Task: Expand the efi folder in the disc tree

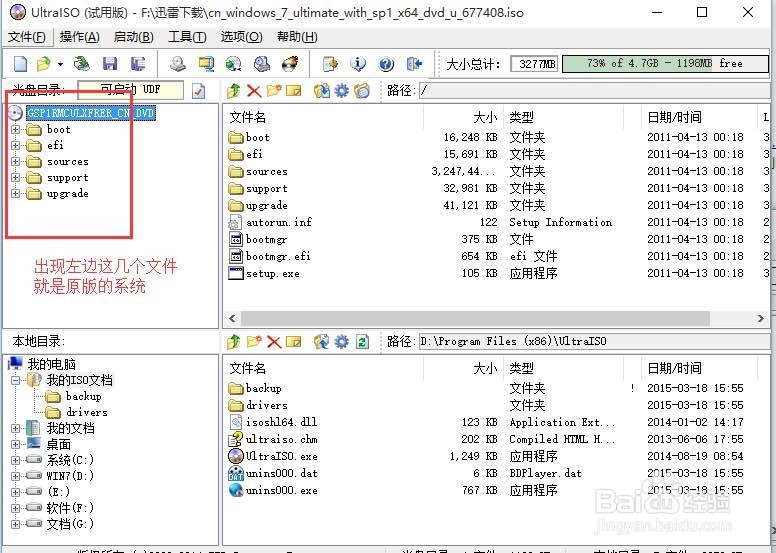Action: 15,146
